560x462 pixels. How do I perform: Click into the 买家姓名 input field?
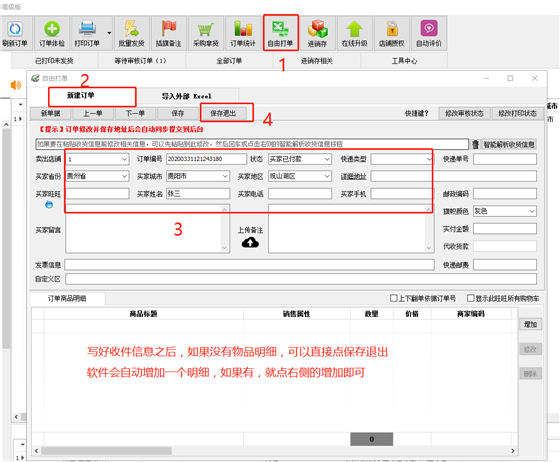[198, 194]
